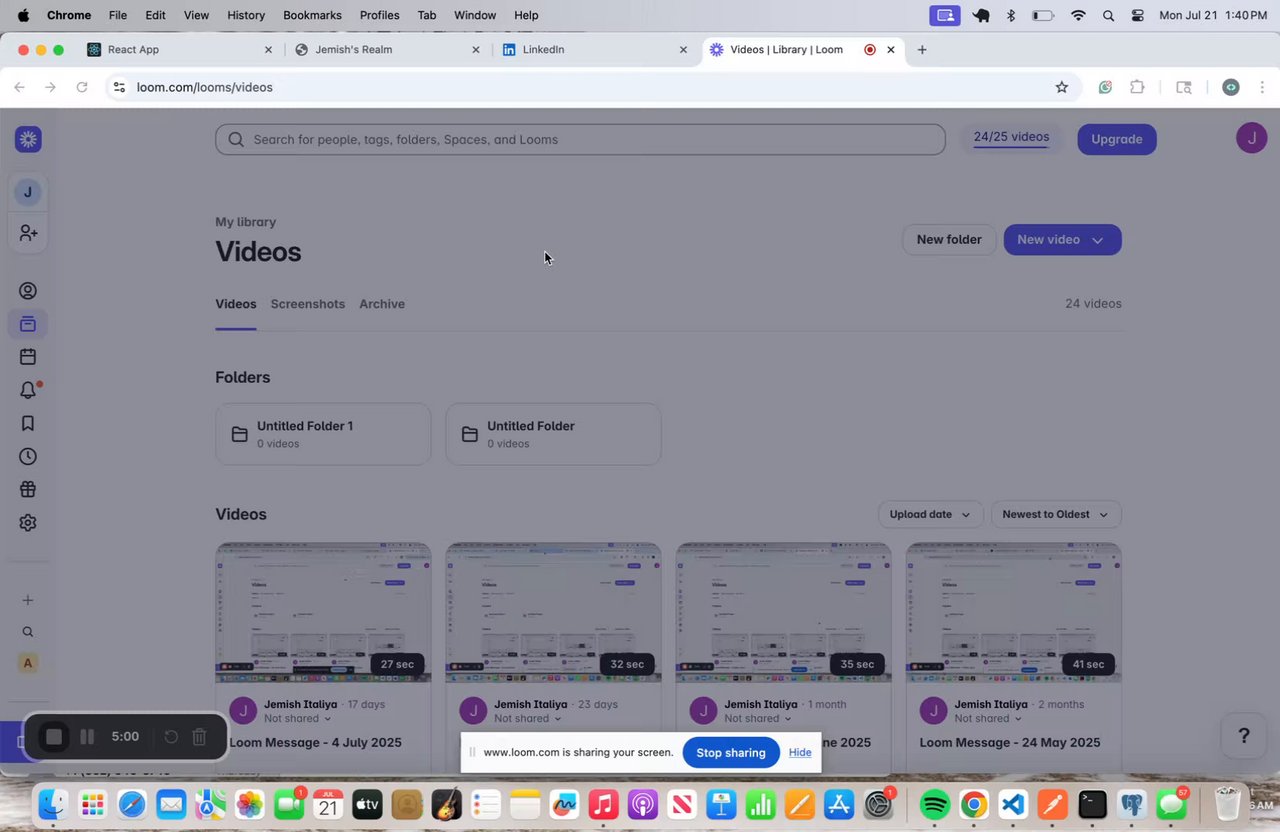This screenshot has width=1280, height=832.
Task: Expand 'Not shared' on the 24 May video
Action: click(988, 718)
